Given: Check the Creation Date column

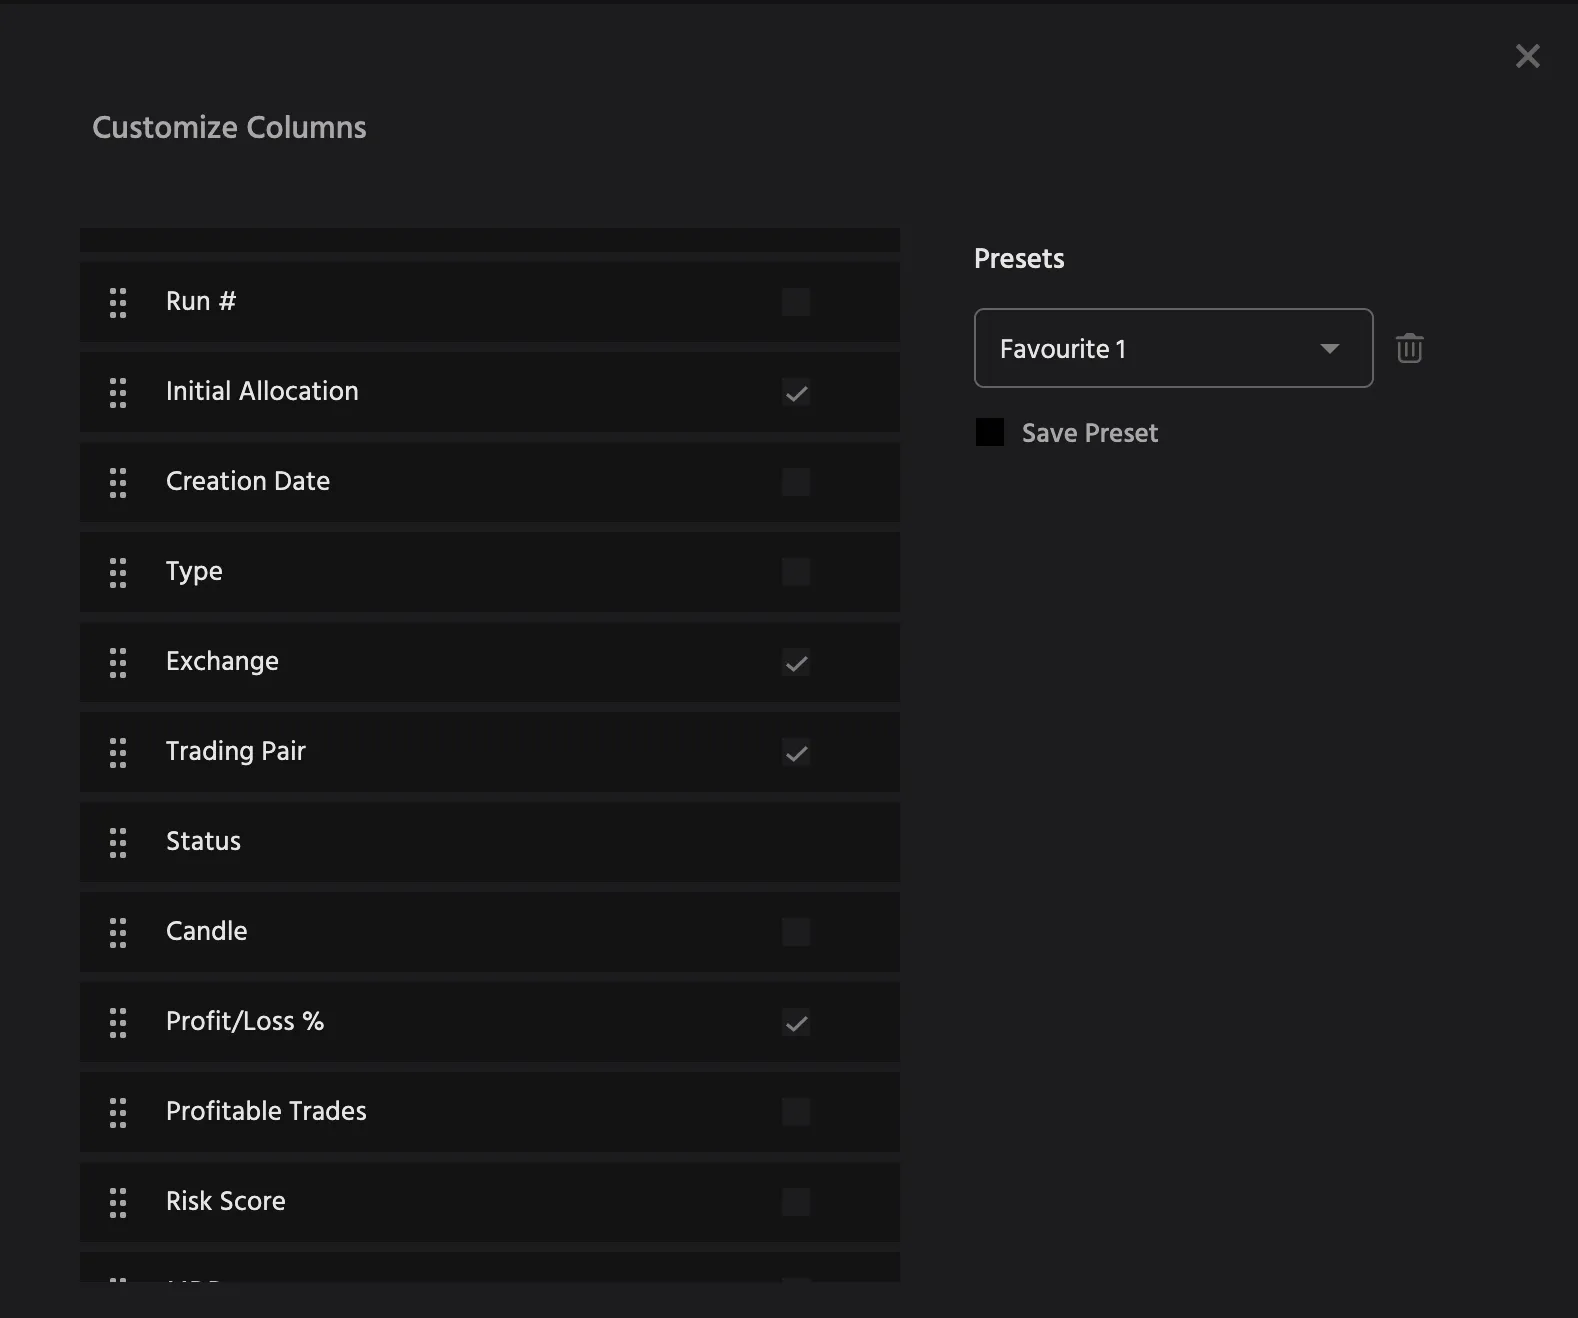Looking at the screenshot, I should pos(796,482).
